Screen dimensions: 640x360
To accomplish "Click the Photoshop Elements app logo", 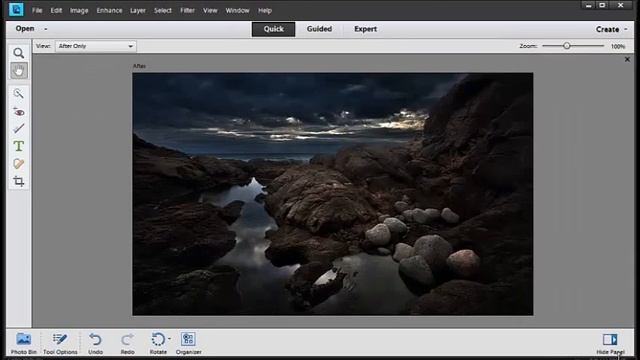I will pyautogui.click(x=16, y=9).
